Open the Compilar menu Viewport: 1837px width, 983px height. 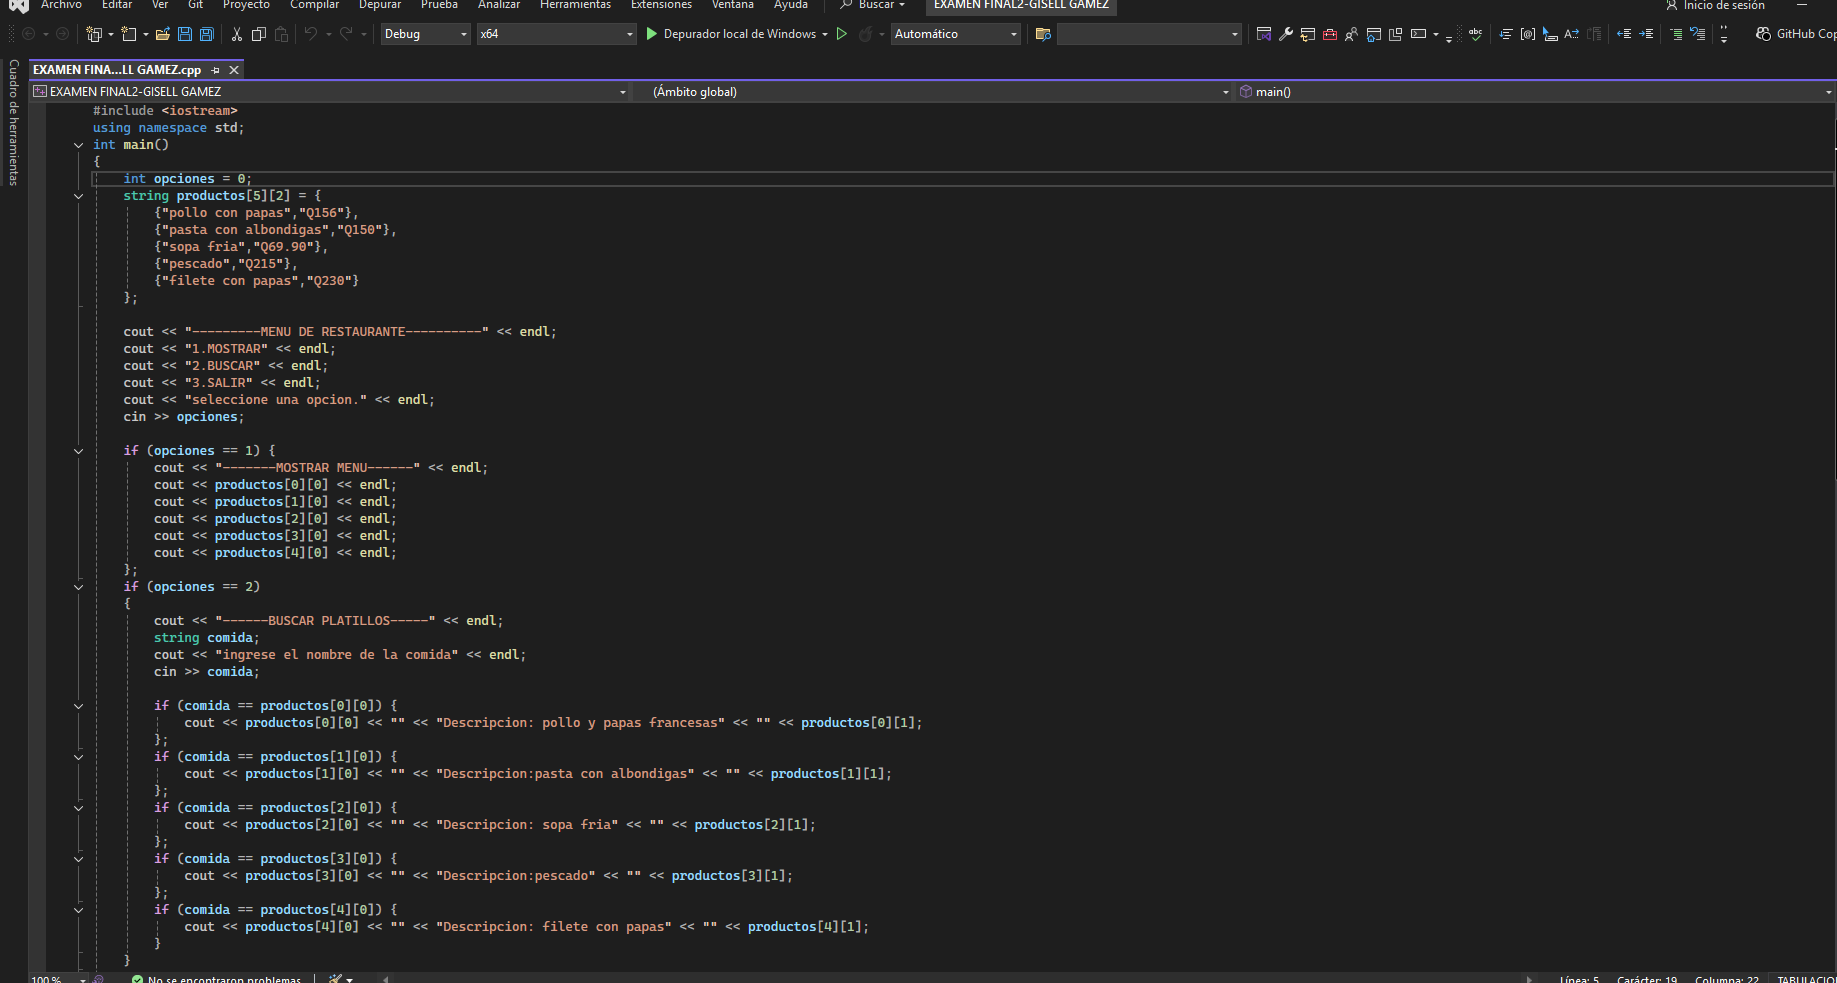click(314, 5)
